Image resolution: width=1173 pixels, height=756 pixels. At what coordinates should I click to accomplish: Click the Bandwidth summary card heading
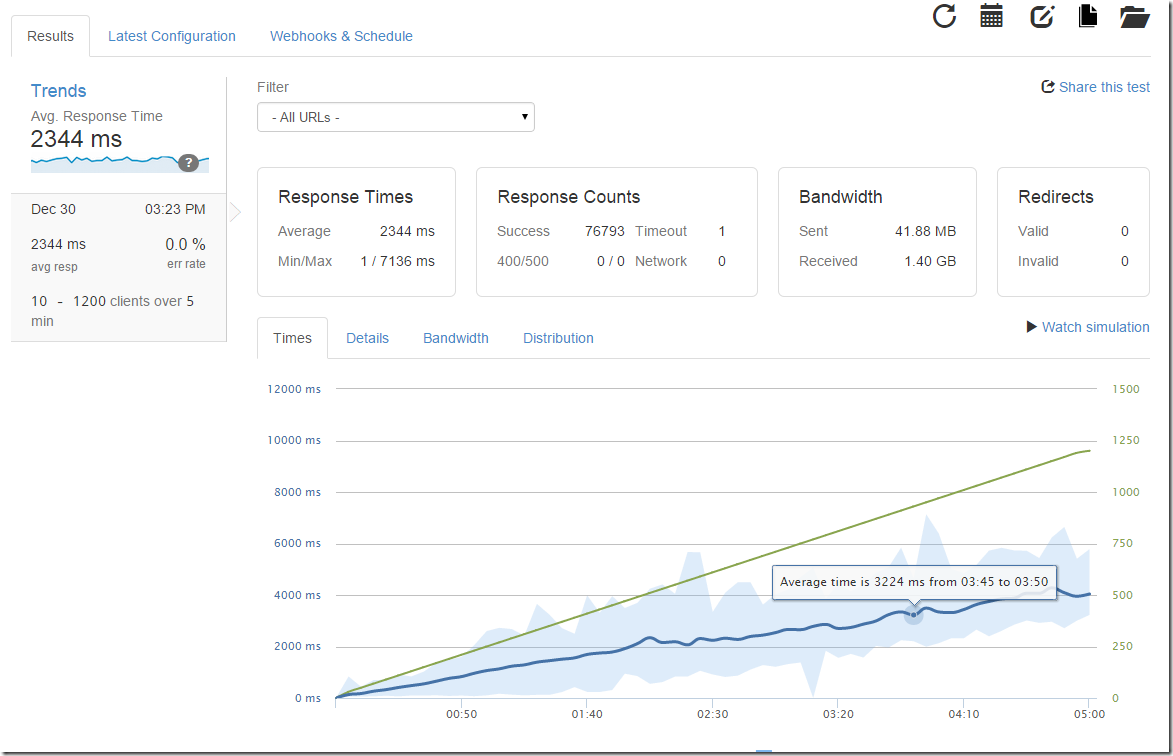[840, 197]
